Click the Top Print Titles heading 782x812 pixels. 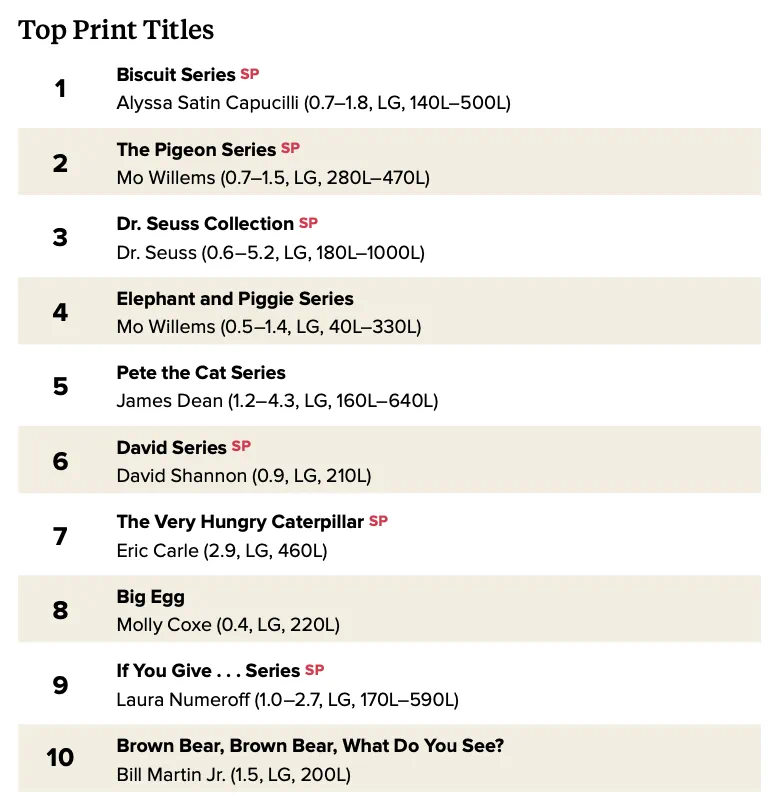click(116, 30)
